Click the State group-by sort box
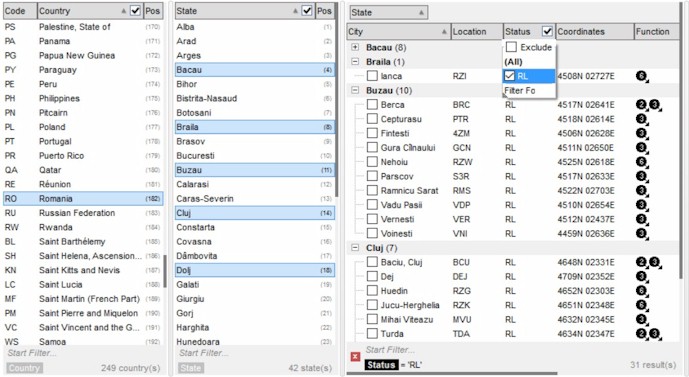Viewport: 689px width, 377px height. point(388,12)
